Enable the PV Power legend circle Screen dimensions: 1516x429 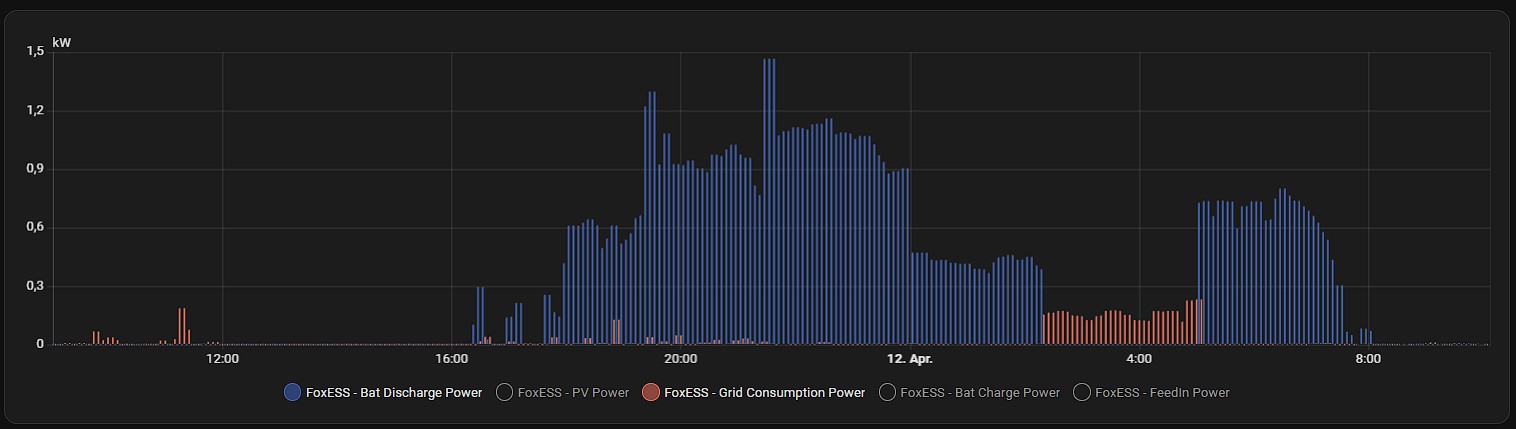click(505, 393)
